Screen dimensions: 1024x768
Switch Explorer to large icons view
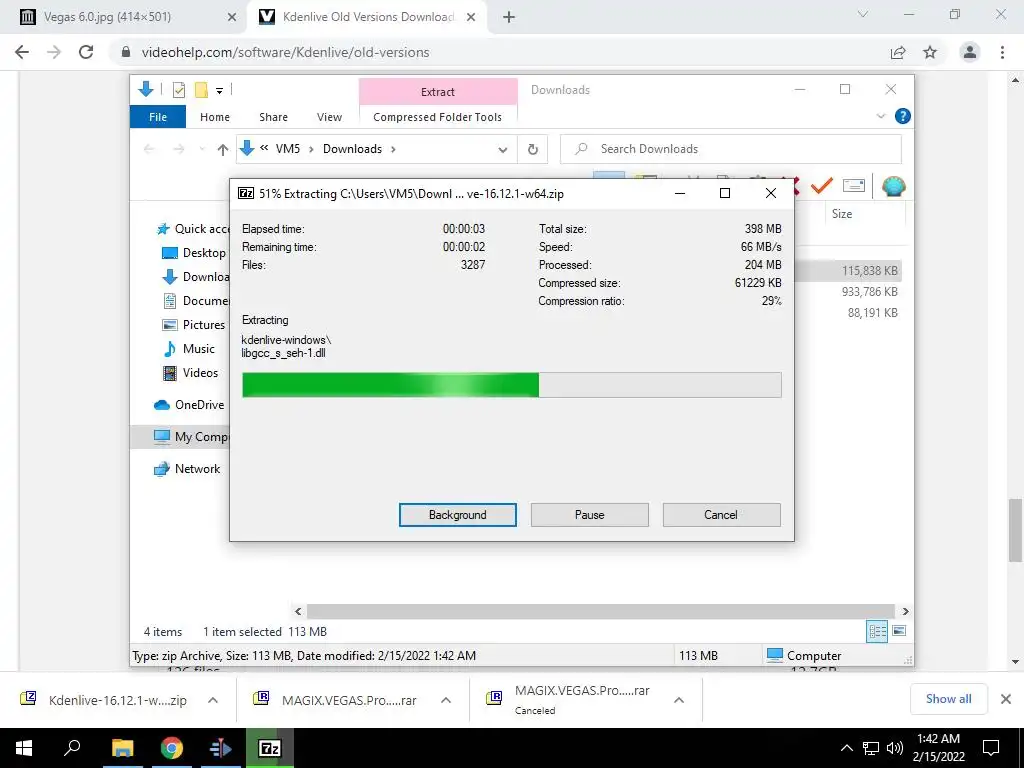click(x=899, y=631)
